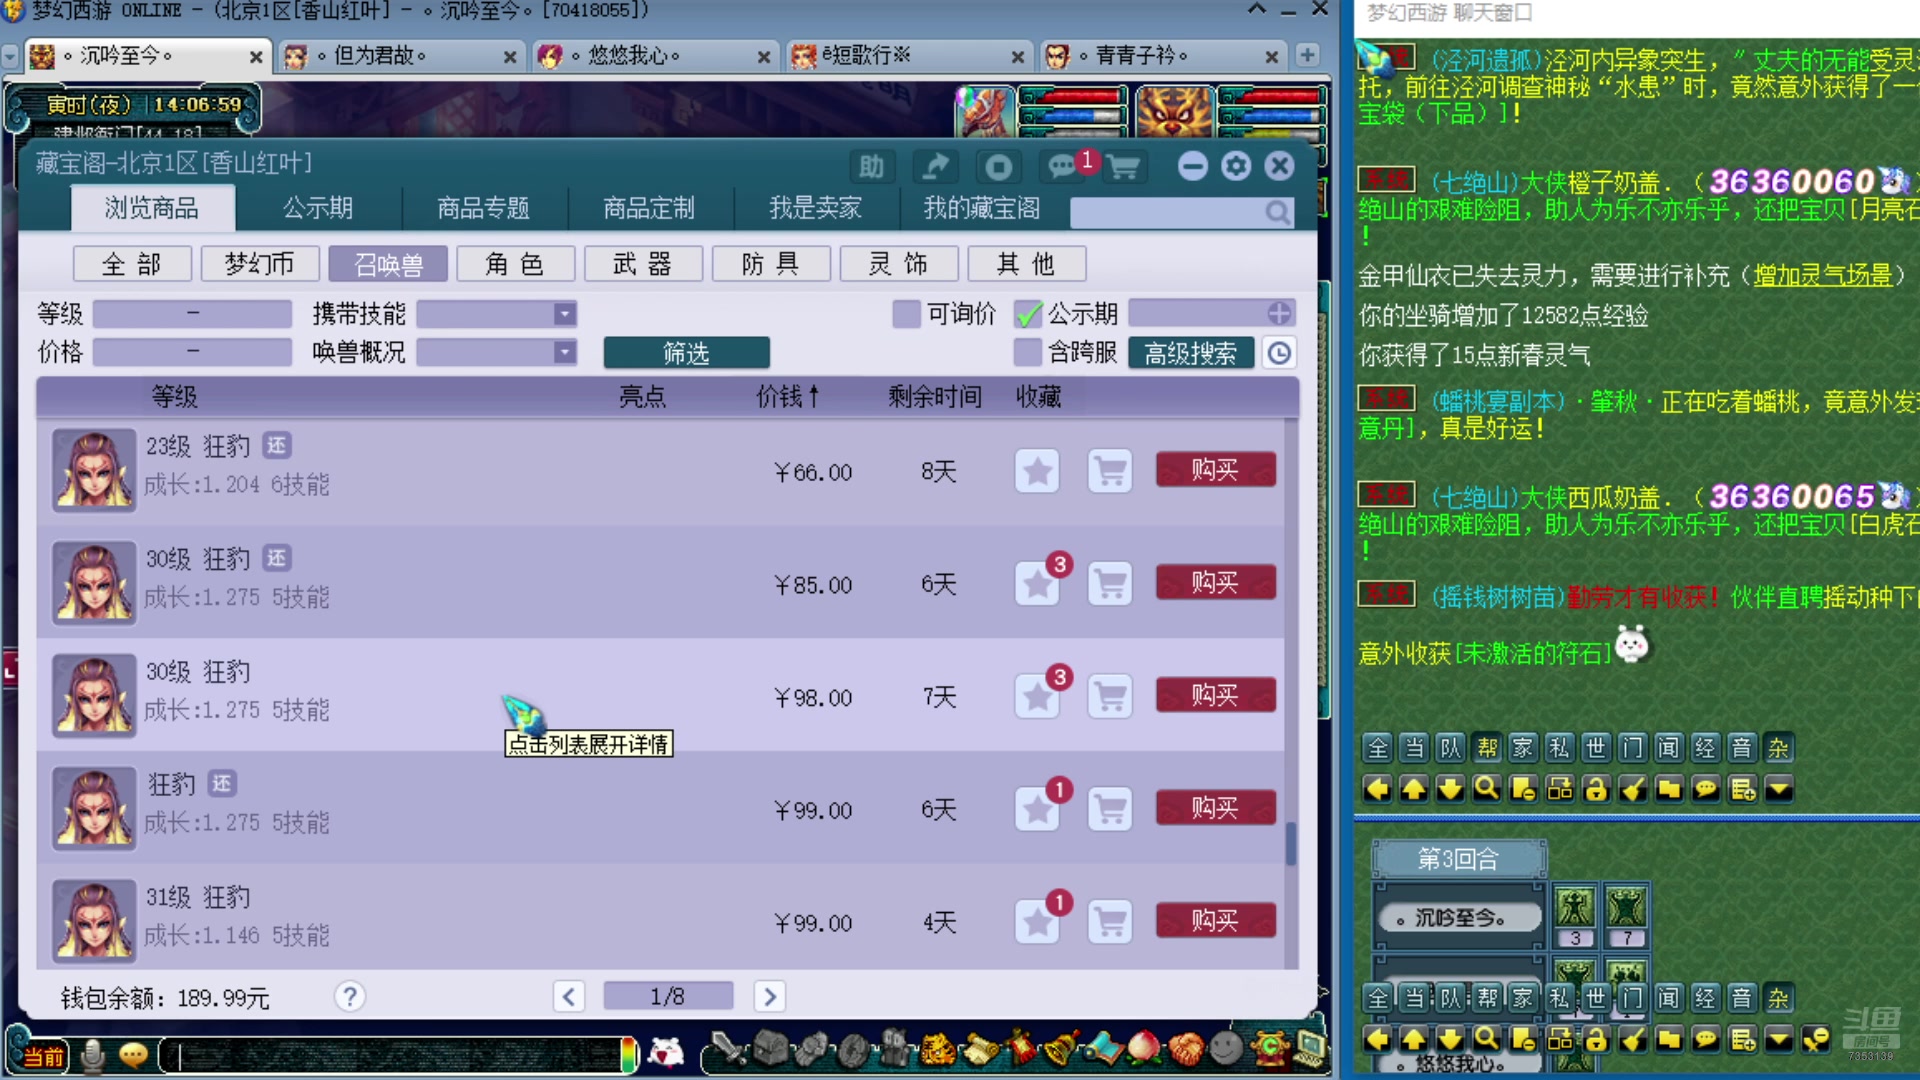1920x1080 pixels.
Task: Favorite the ¥66.00 狂豹 listing star
Action: click(1037, 471)
